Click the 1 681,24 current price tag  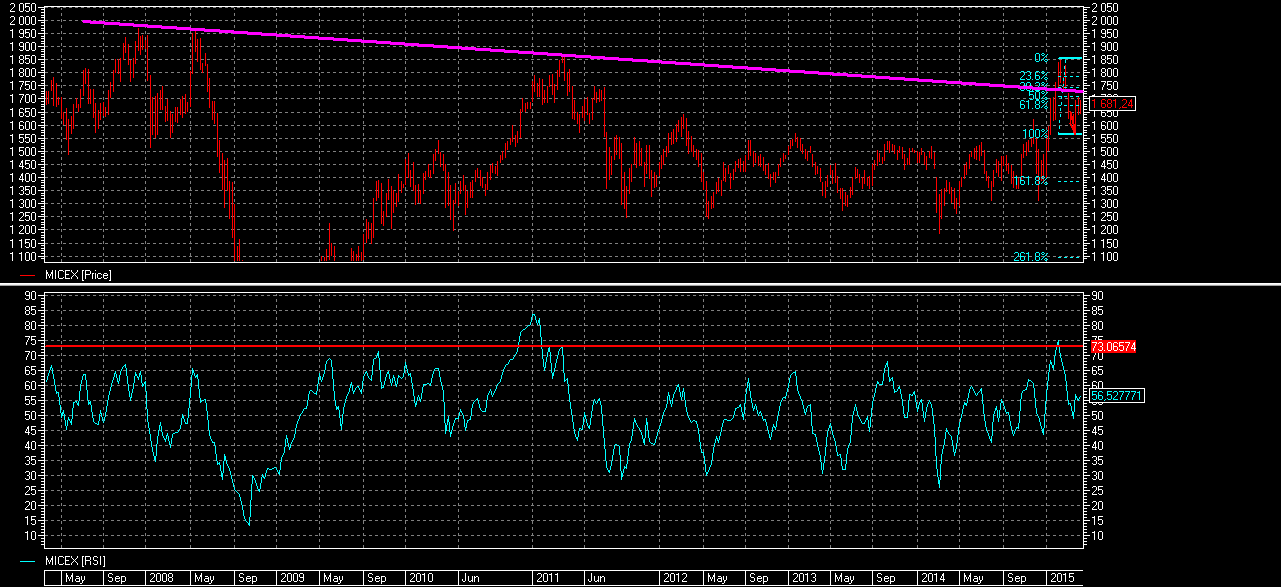click(1112, 104)
